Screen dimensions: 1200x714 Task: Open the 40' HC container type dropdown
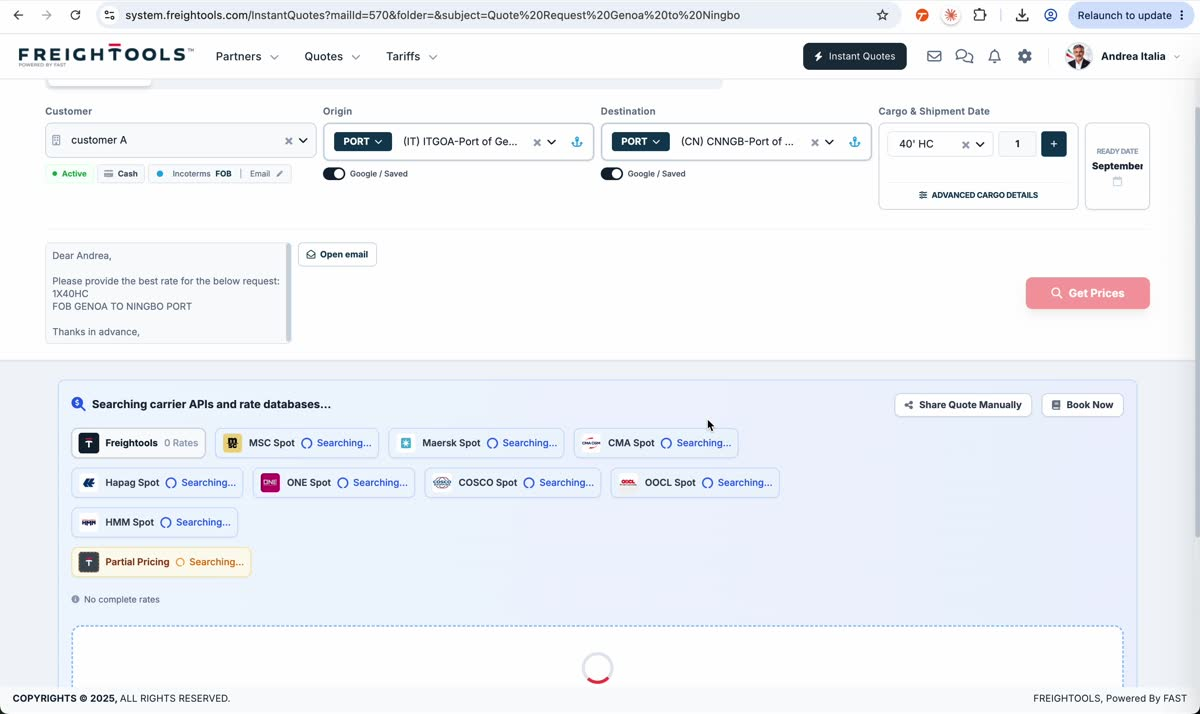coord(980,144)
